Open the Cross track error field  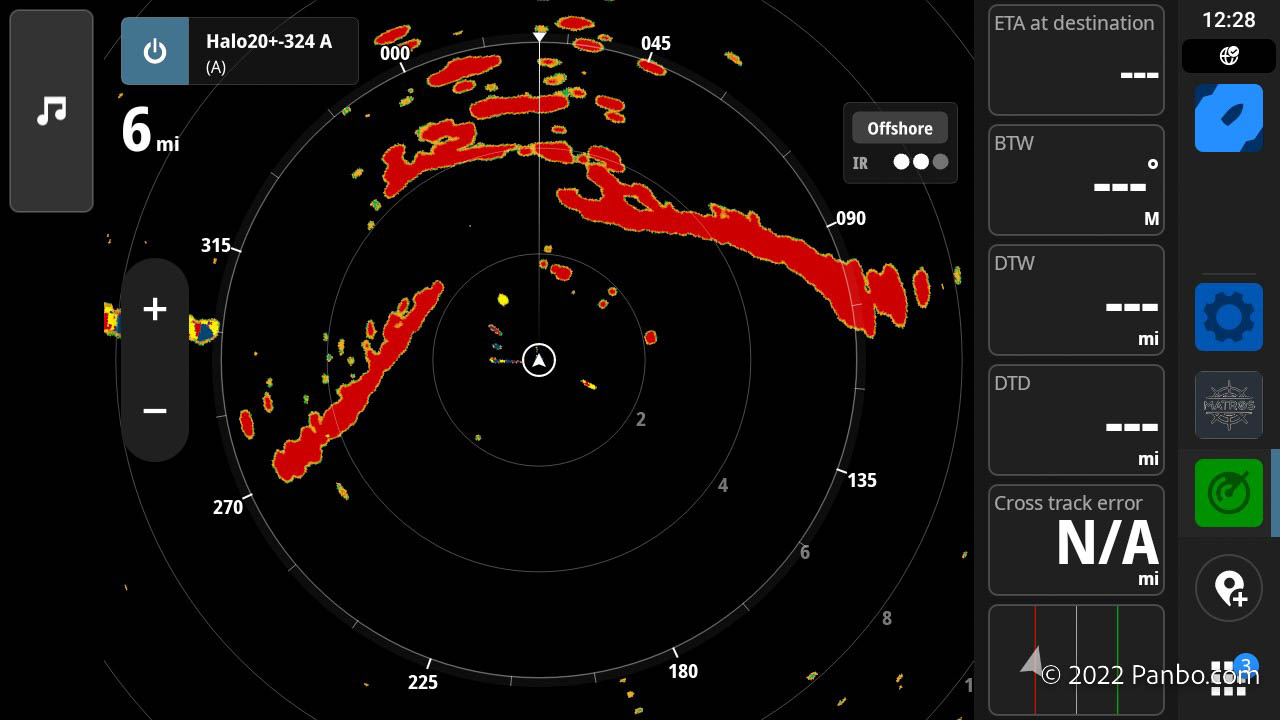(x=1076, y=540)
